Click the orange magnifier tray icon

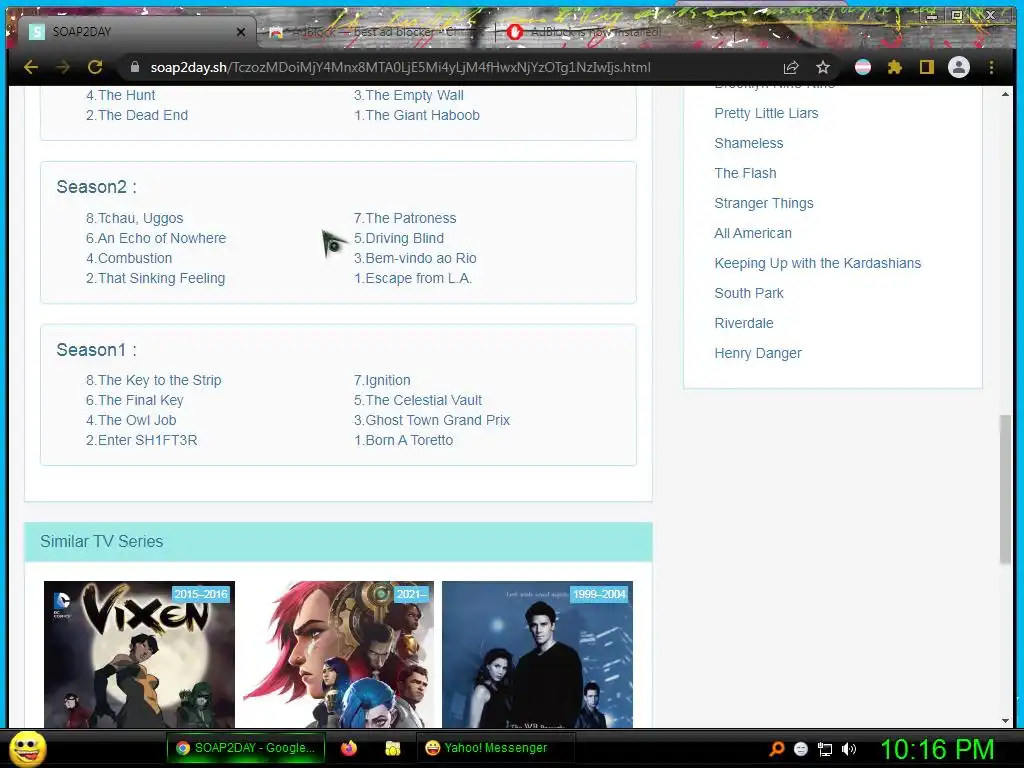[777, 749]
